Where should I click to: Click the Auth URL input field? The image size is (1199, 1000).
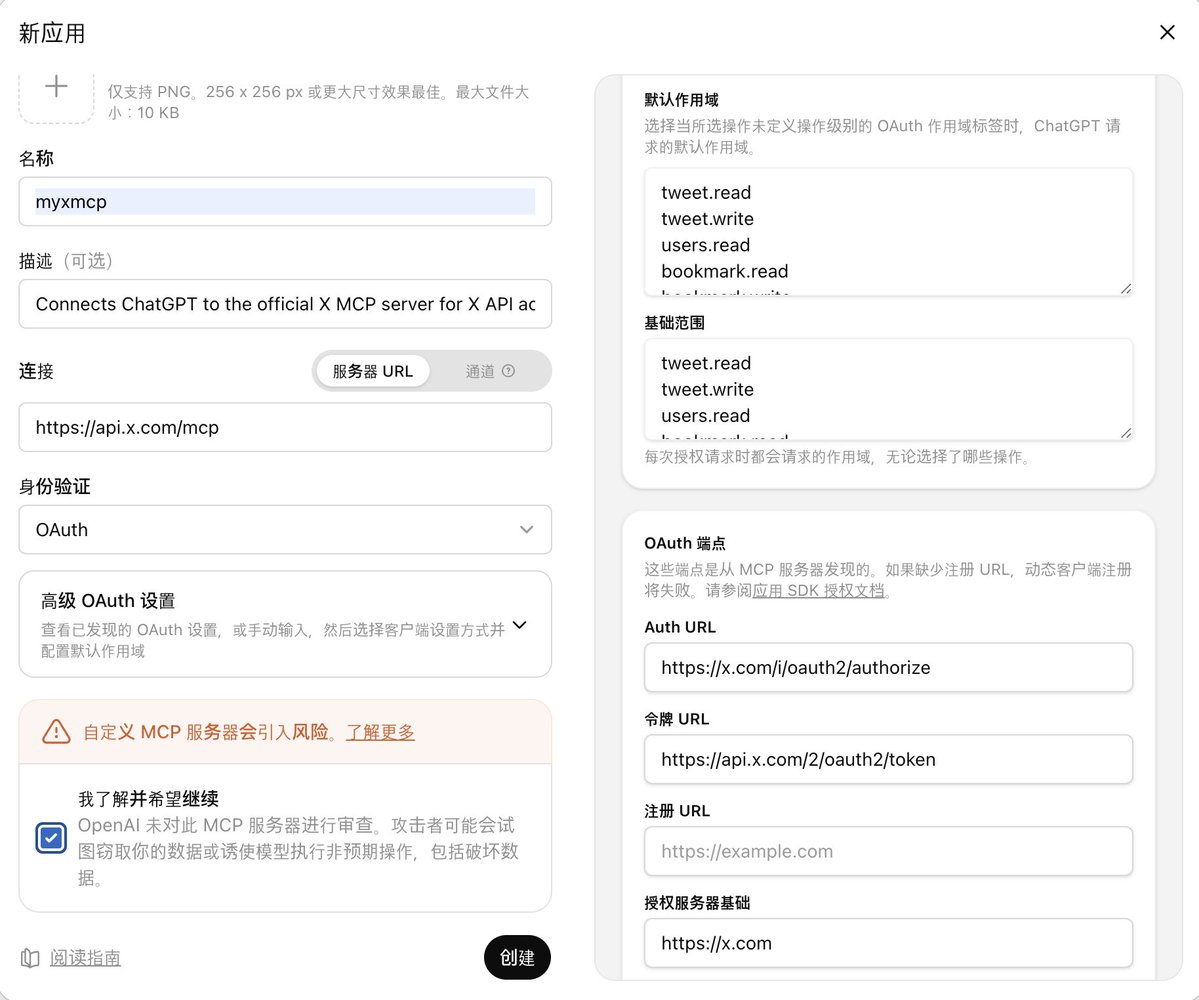[x=889, y=667]
